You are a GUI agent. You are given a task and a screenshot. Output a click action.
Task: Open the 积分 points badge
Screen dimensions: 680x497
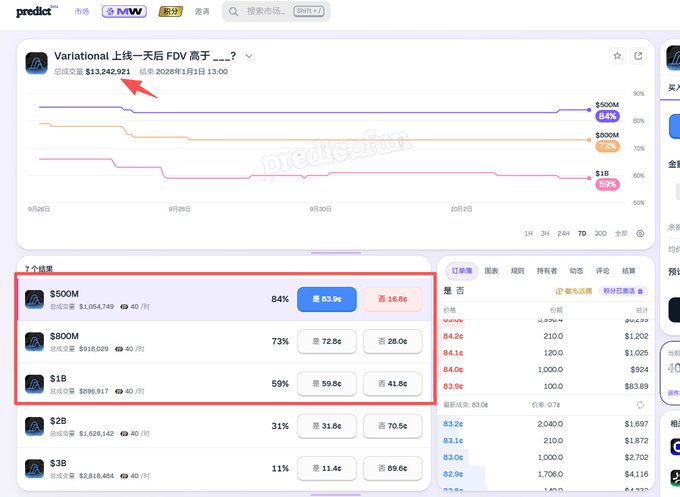170,11
